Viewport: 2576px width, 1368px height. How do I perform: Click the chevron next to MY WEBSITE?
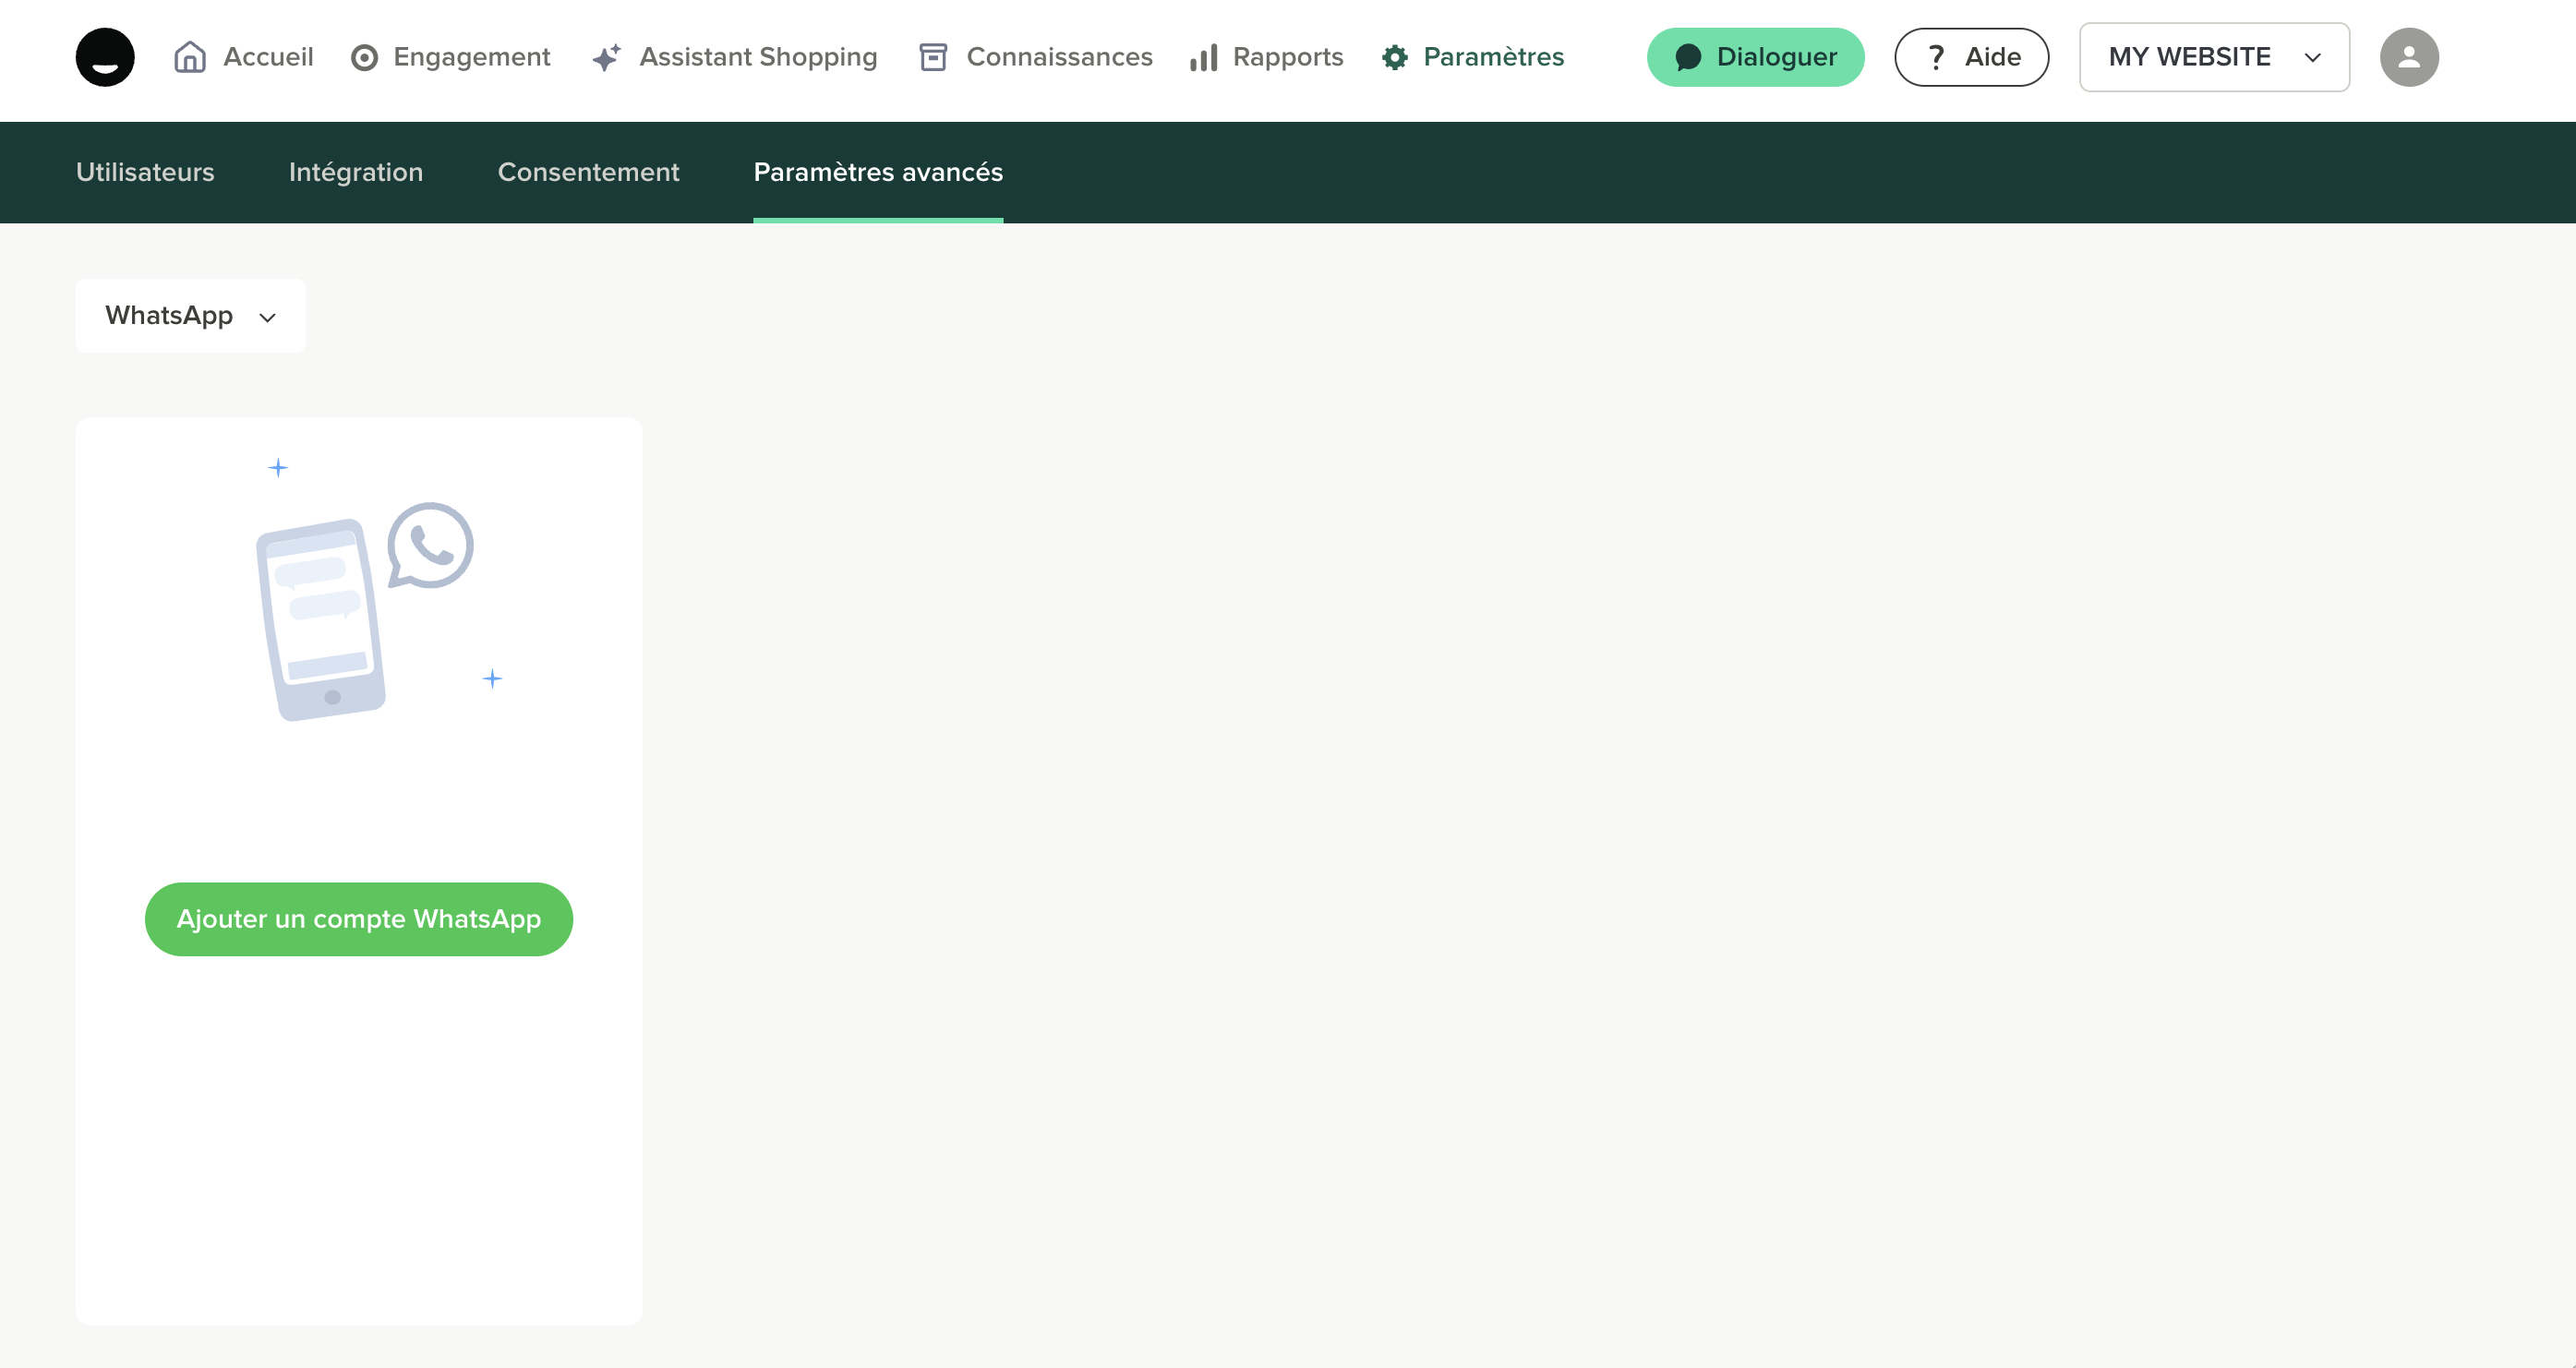tap(2312, 58)
